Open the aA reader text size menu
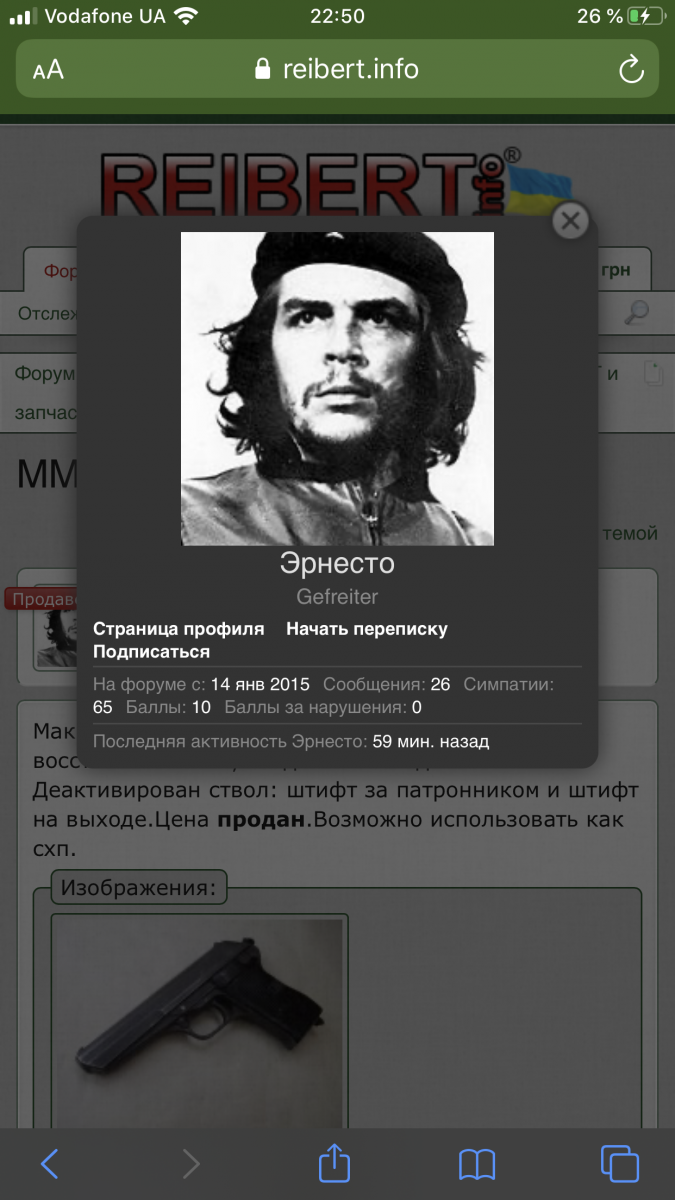Image resolution: width=675 pixels, height=1200 pixels. (x=48, y=69)
